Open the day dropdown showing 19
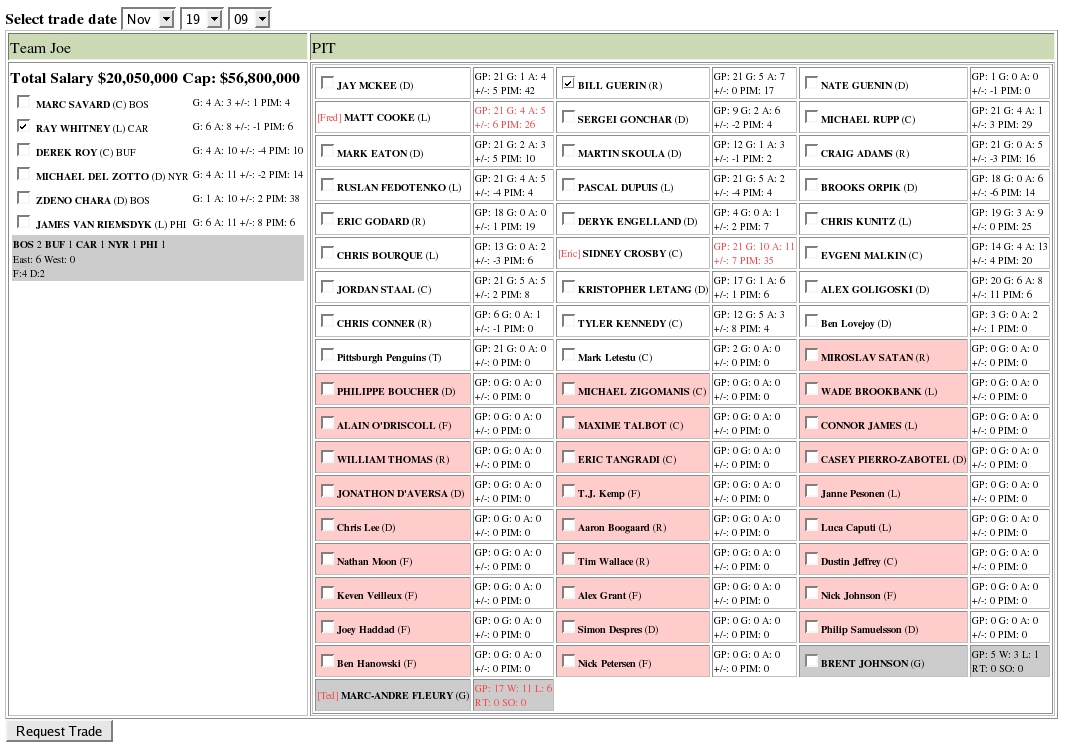Screen dimensions: 1072x744 tap(202, 19)
